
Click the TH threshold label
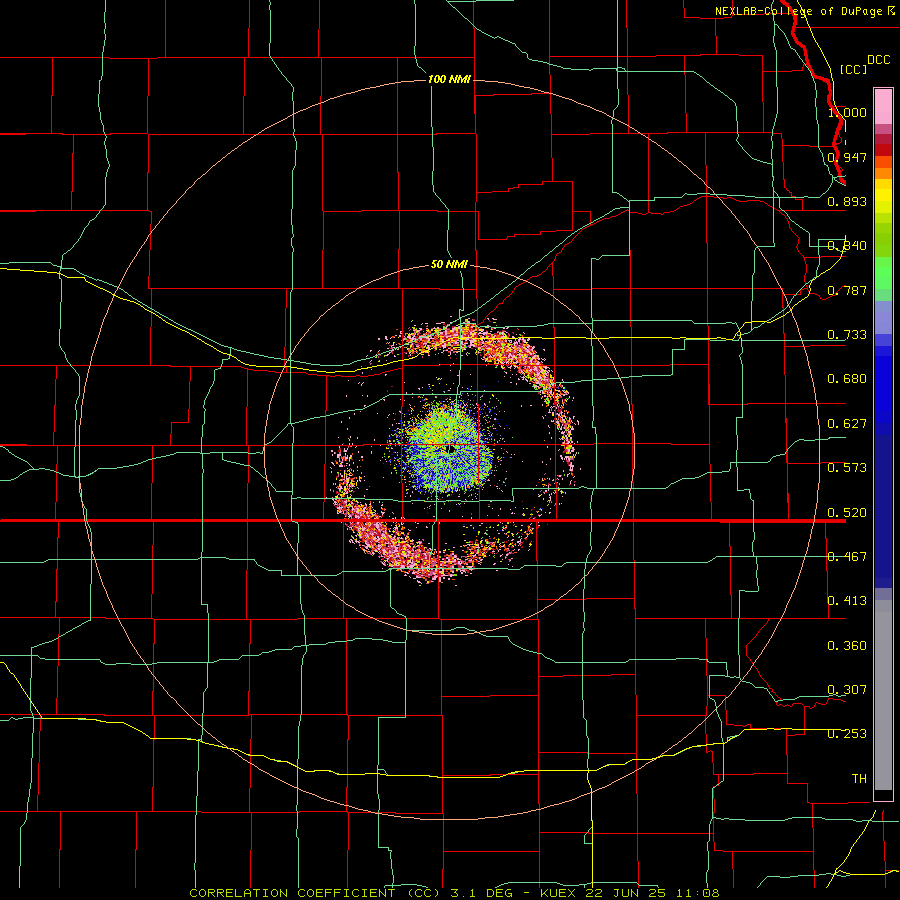pos(859,779)
